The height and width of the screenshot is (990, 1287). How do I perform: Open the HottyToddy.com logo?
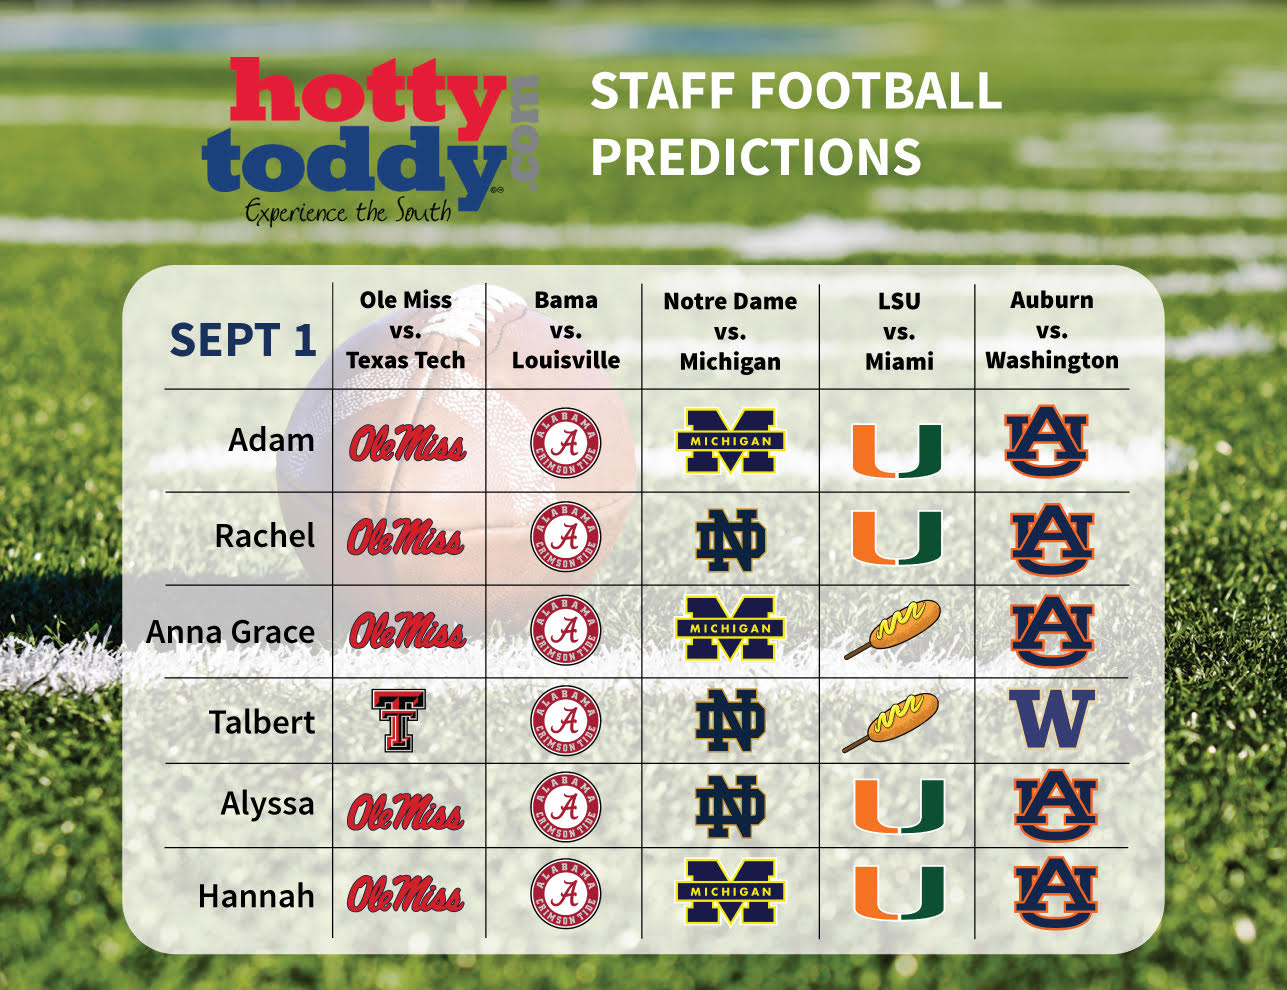pos(370,140)
